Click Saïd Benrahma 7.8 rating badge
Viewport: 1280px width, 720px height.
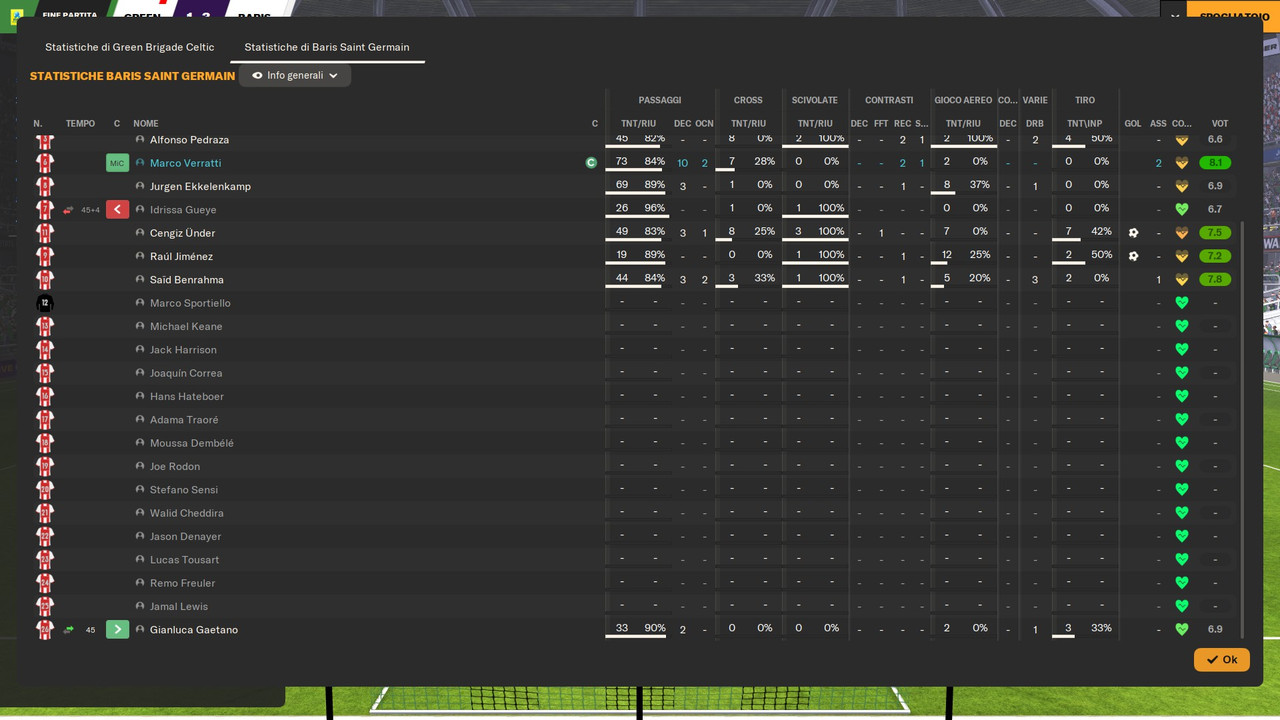click(x=1215, y=280)
